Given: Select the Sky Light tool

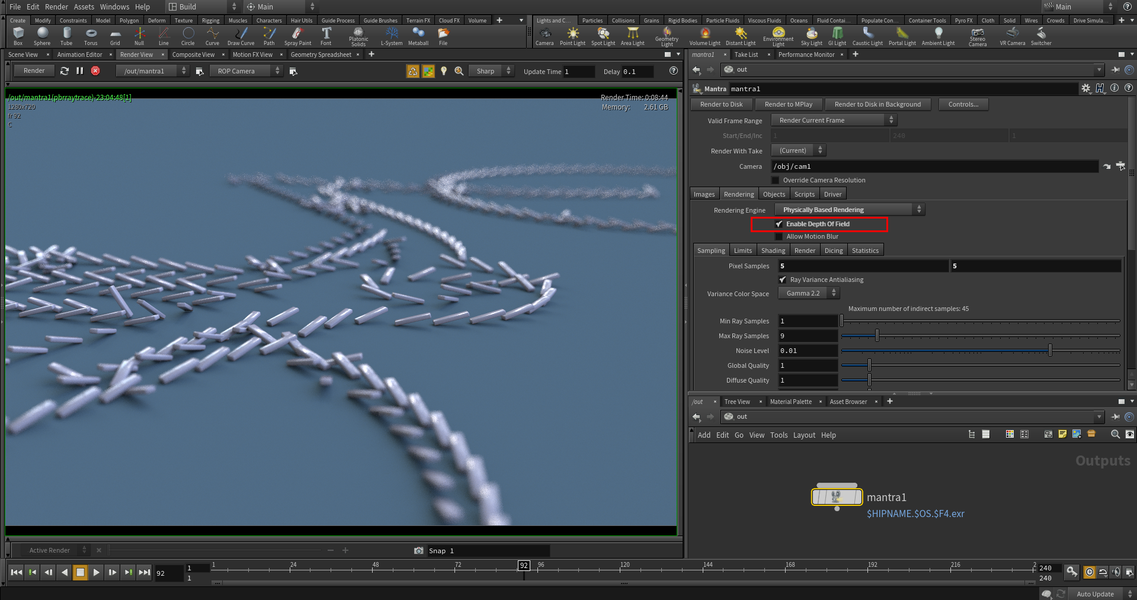Looking at the screenshot, I should (811, 36).
